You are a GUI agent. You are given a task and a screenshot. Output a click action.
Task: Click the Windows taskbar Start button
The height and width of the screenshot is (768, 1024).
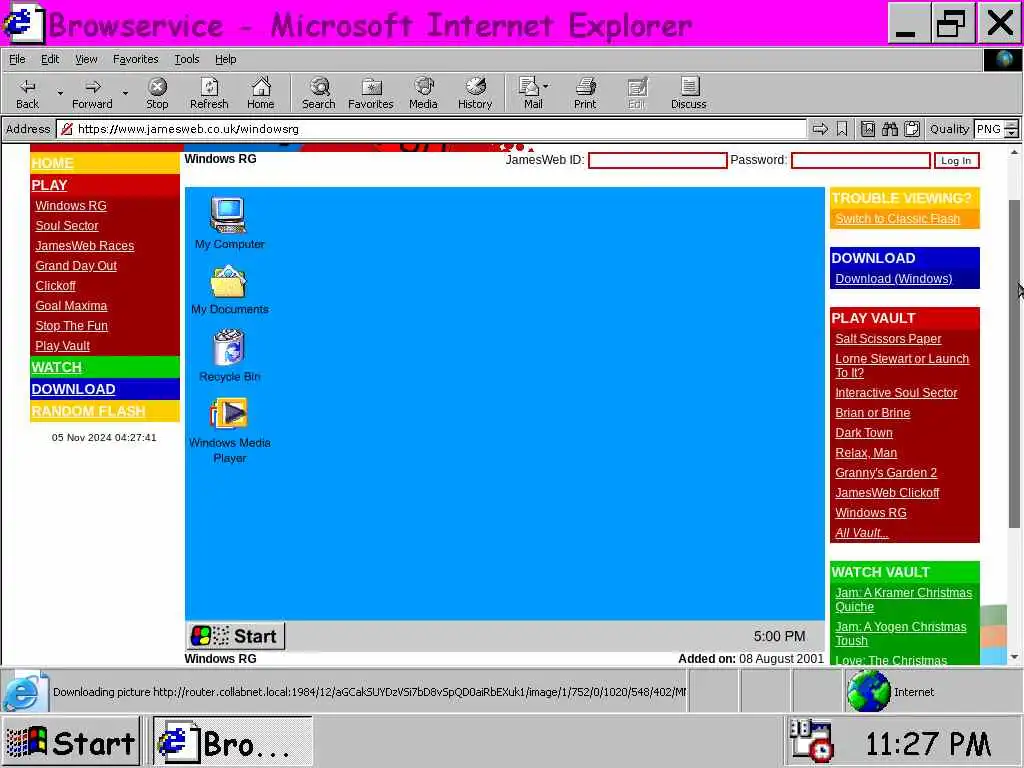tap(71, 743)
